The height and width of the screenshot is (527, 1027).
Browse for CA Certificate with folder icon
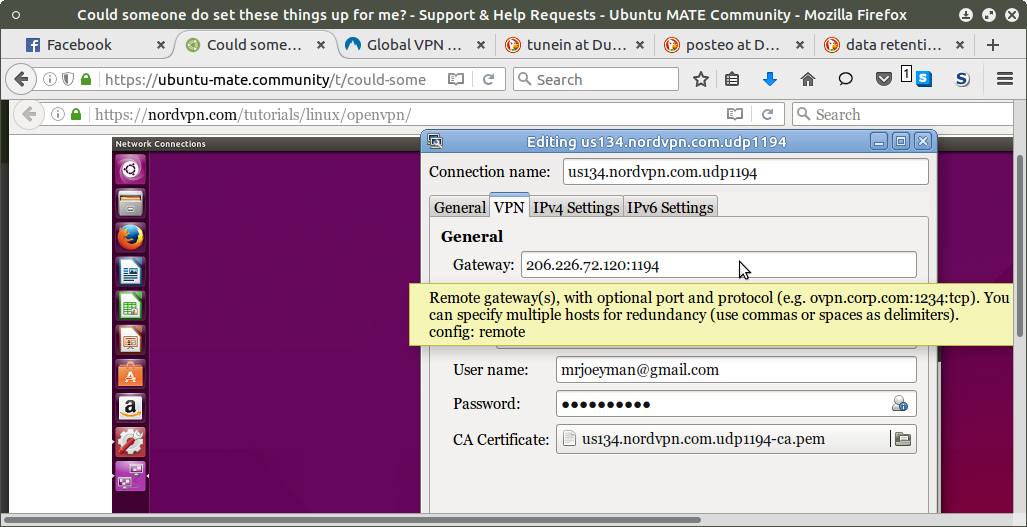pyautogui.click(x=903, y=439)
